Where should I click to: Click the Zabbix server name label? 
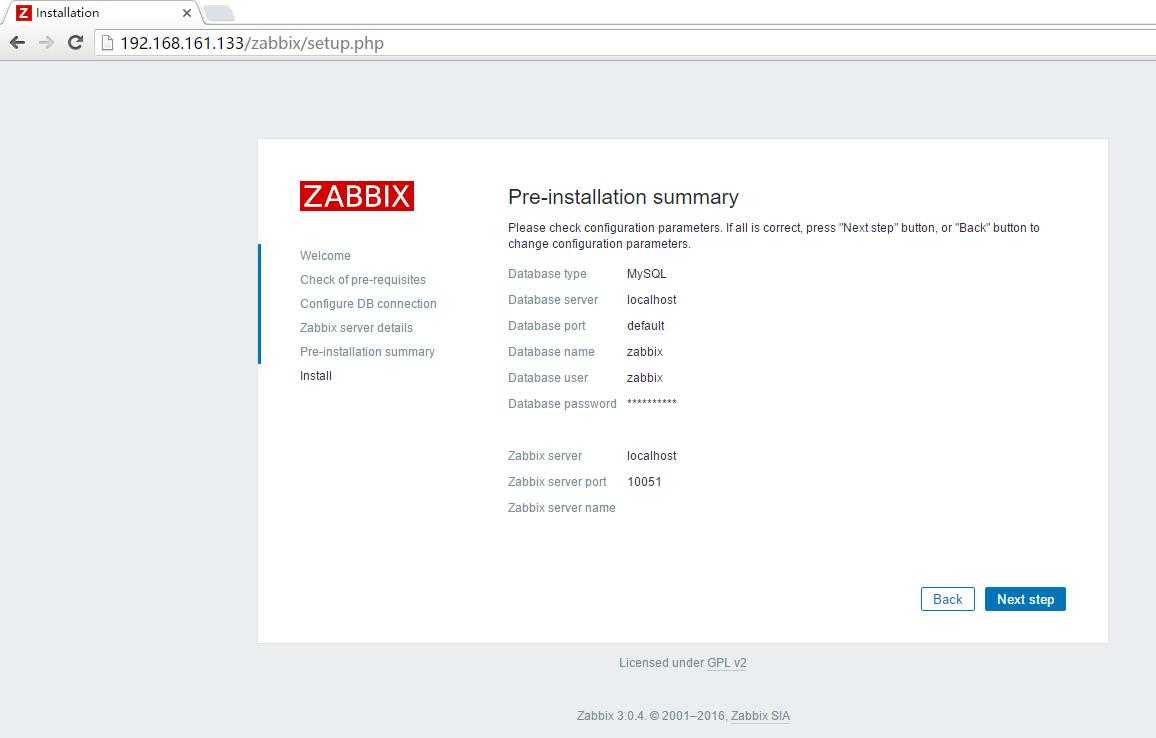pyautogui.click(x=562, y=508)
